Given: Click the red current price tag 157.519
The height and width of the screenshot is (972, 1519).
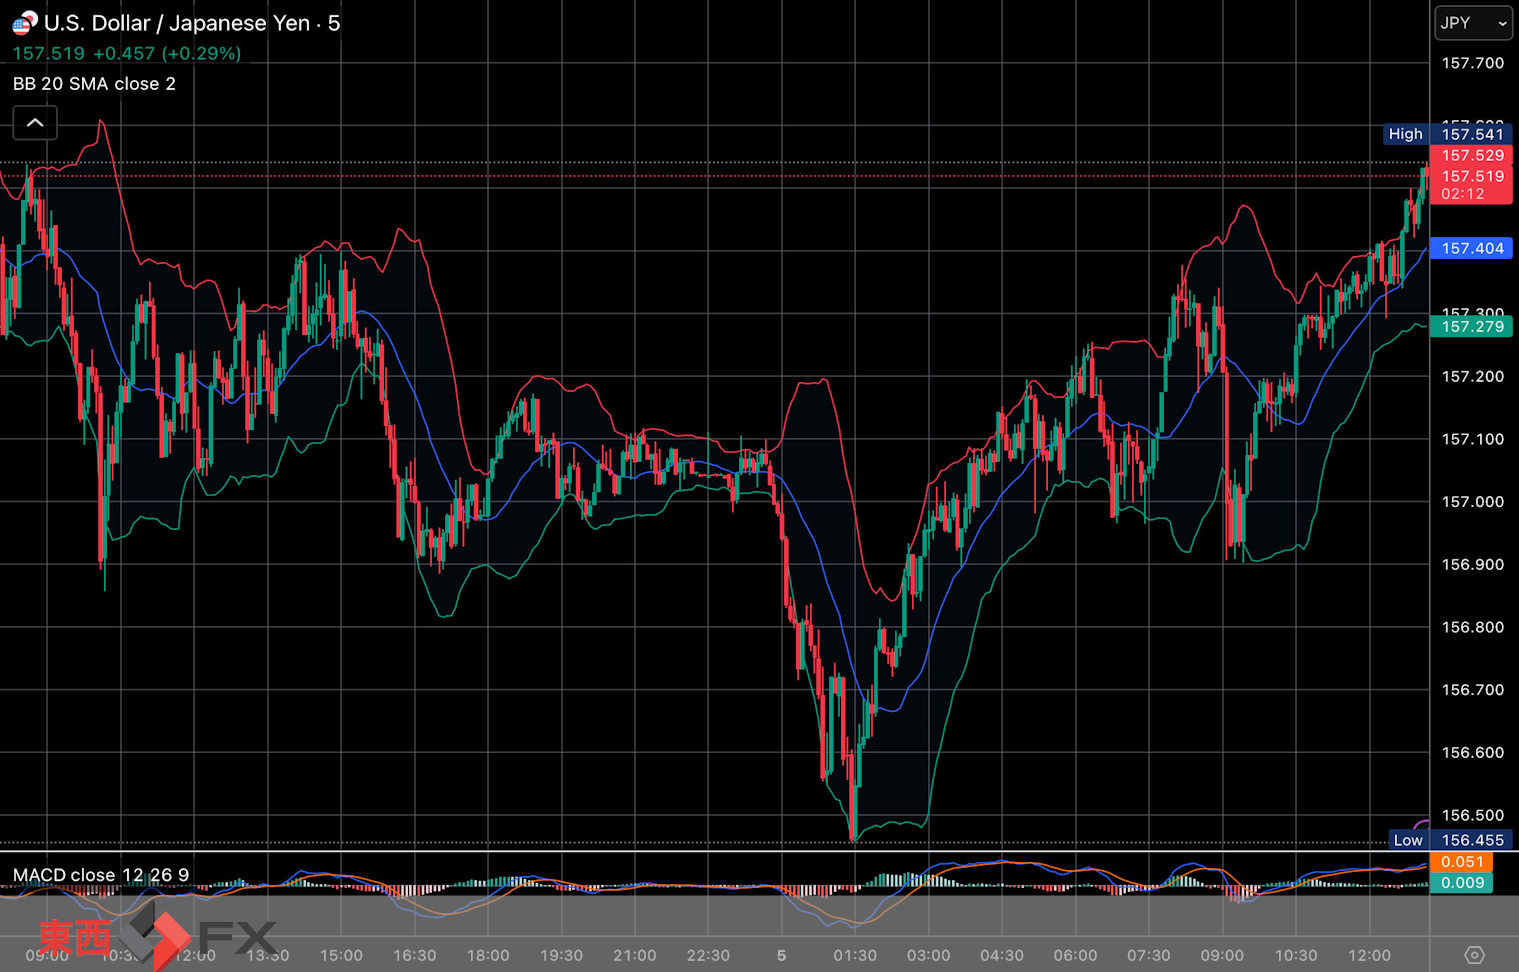Looking at the screenshot, I should point(1471,177).
